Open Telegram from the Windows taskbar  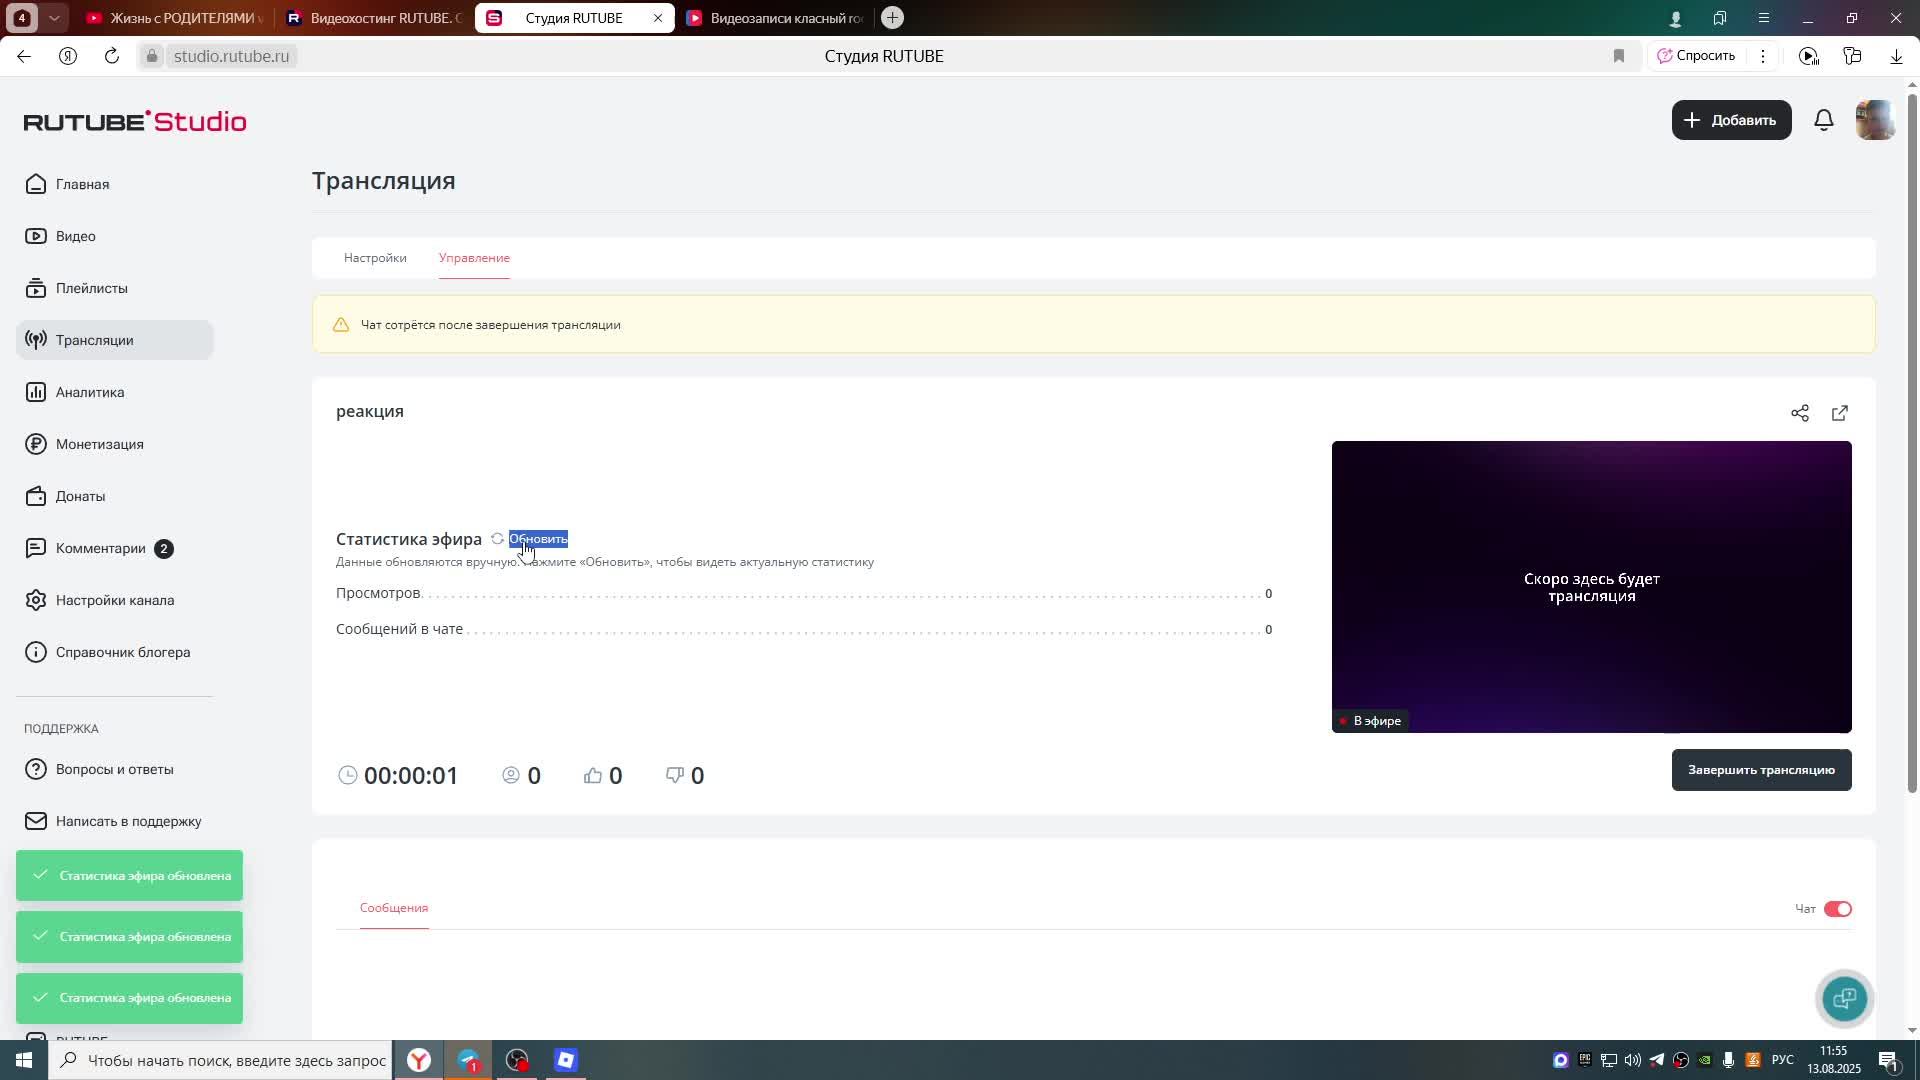pyautogui.click(x=468, y=1060)
